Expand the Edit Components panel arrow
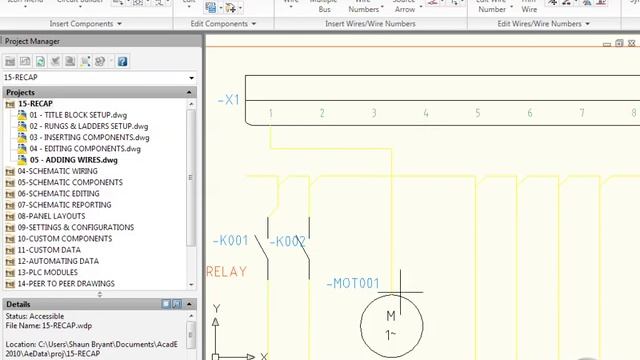The image size is (640, 360). point(253,24)
